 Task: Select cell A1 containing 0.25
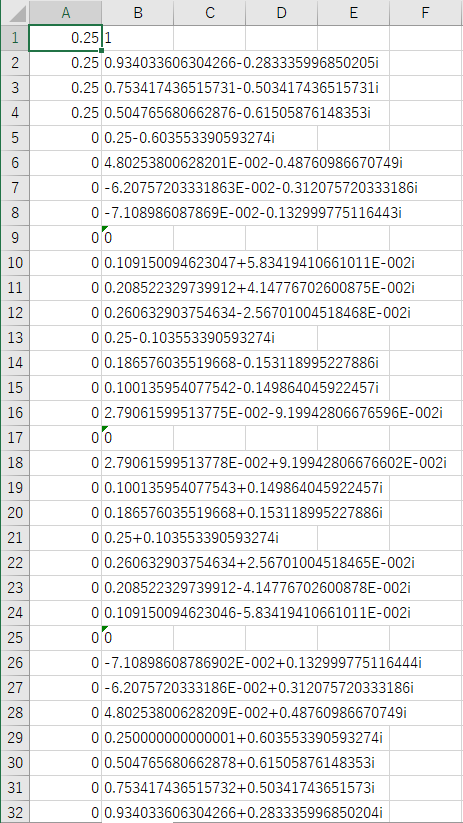[66, 38]
